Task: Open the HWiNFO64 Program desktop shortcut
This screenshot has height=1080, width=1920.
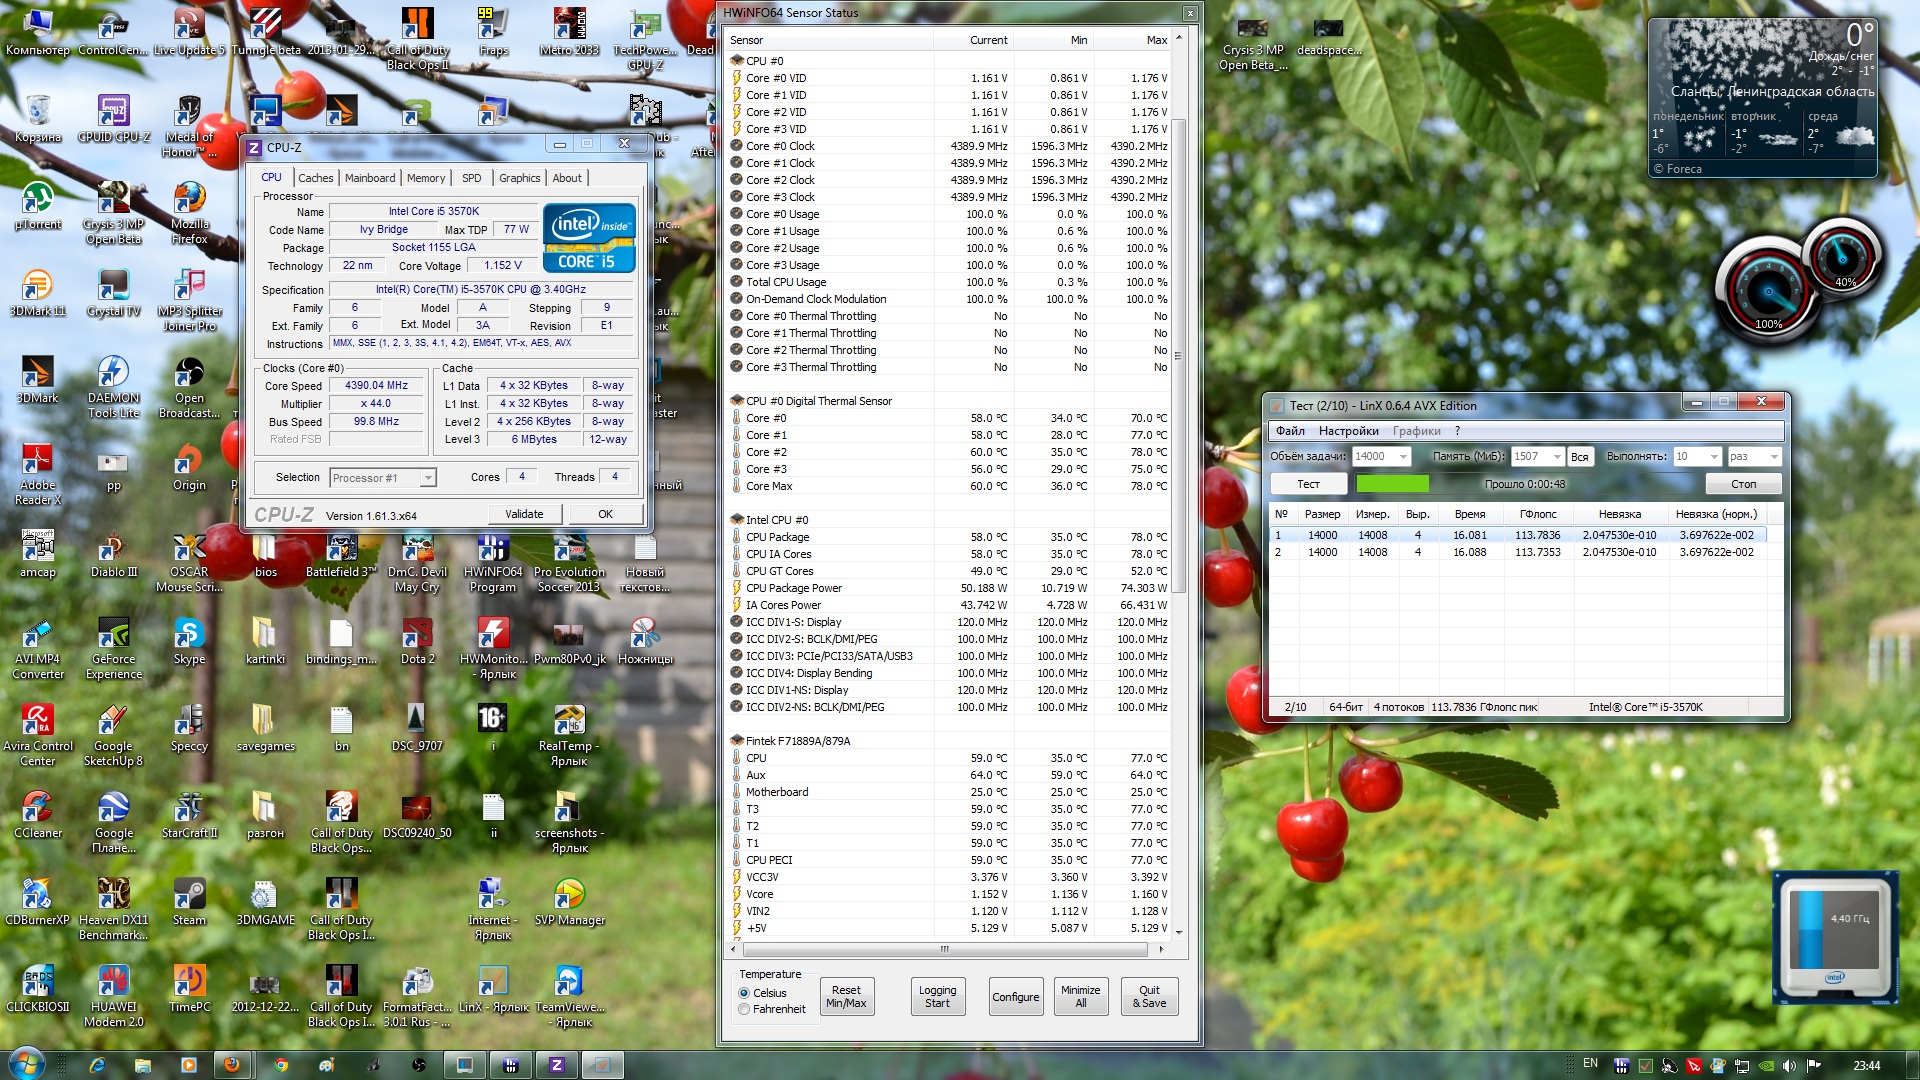Action: [492, 552]
